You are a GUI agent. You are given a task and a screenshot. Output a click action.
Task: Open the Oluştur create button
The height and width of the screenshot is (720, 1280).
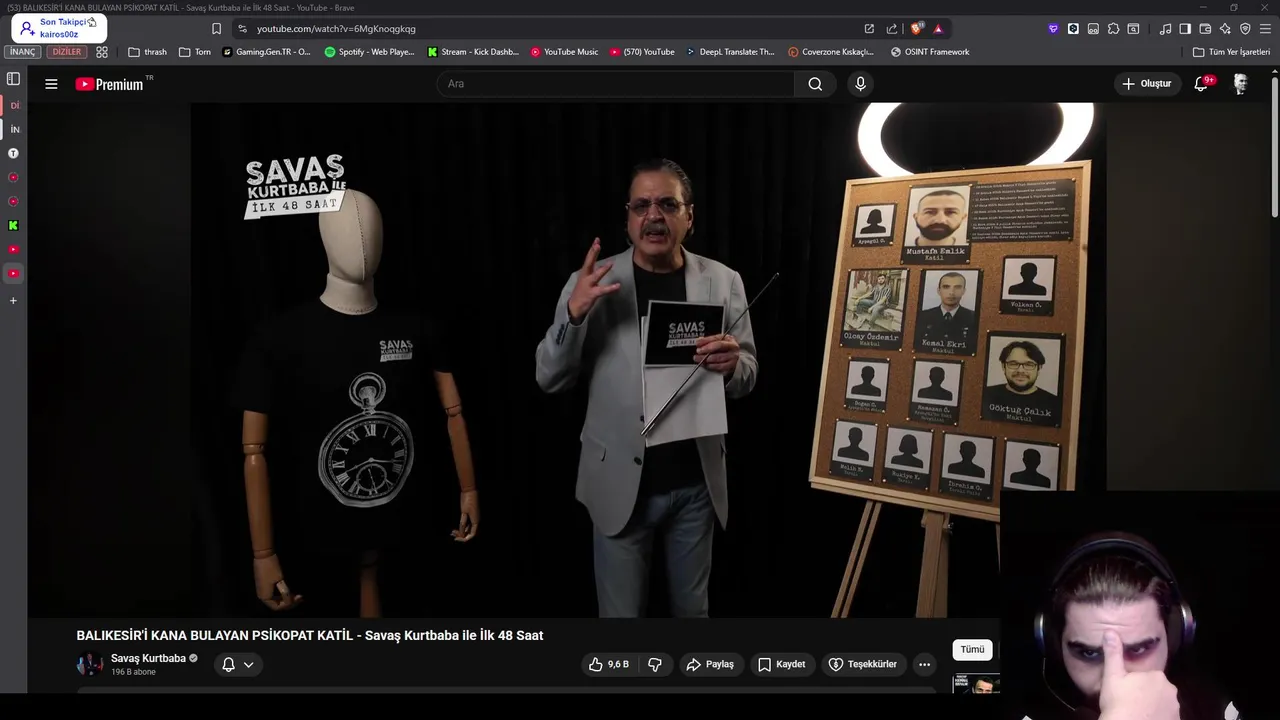pyautogui.click(x=1146, y=84)
